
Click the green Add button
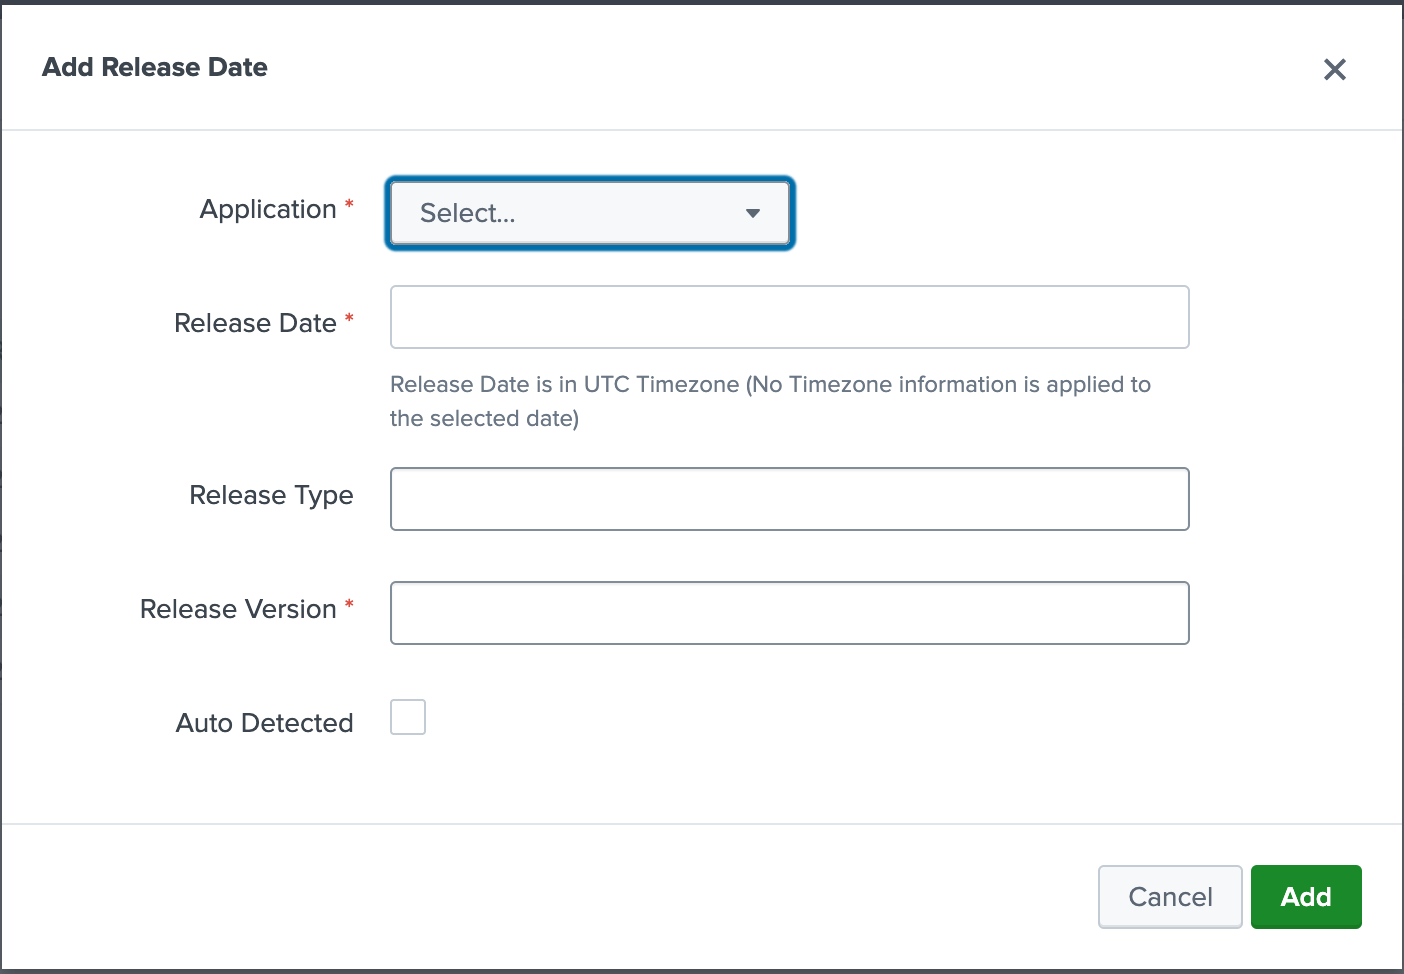pyautogui.click(x=1305, y=897)
